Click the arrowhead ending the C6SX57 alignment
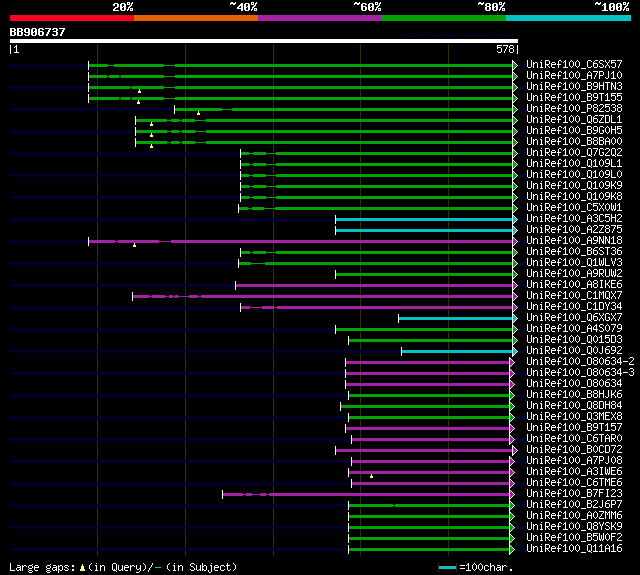Viewport: 640px width, 575px height. [x=515, y=65]
